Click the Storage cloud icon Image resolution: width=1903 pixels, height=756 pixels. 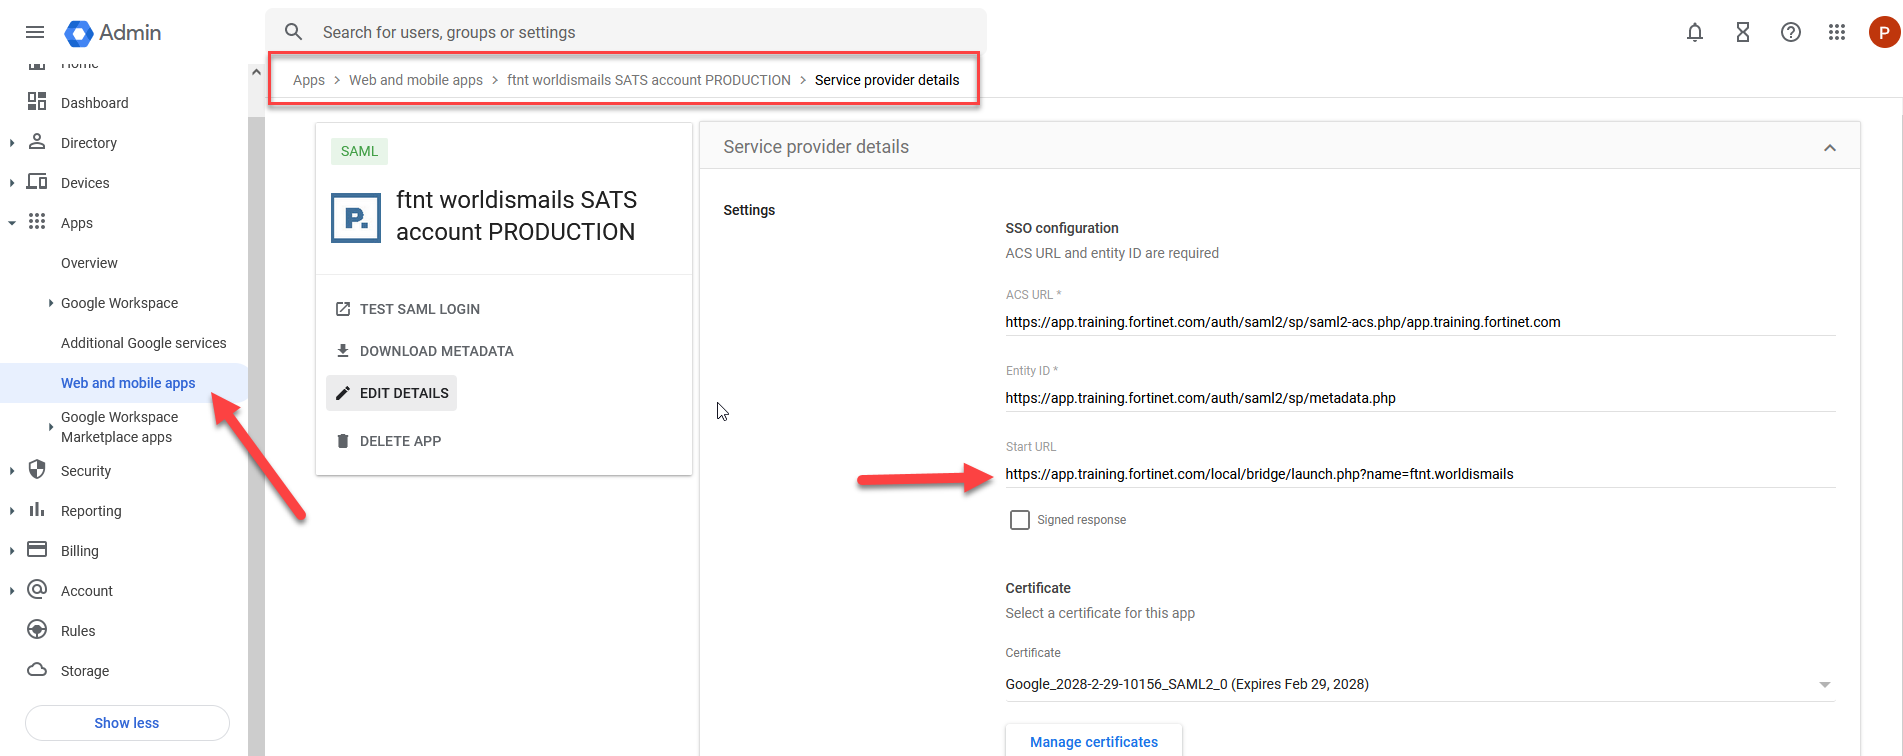coord(37,670)
